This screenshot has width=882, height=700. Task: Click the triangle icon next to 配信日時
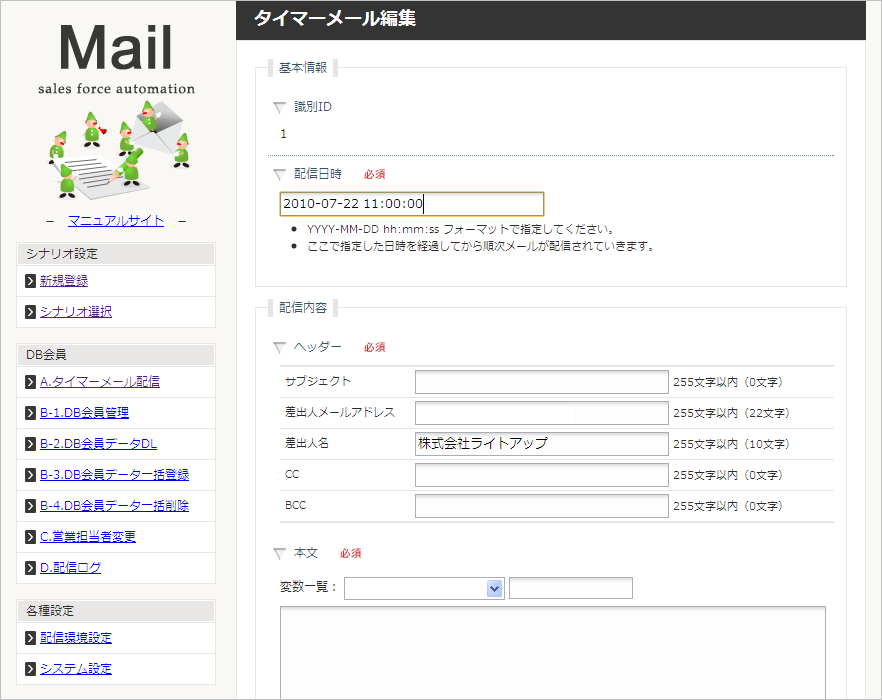point(279,174)
